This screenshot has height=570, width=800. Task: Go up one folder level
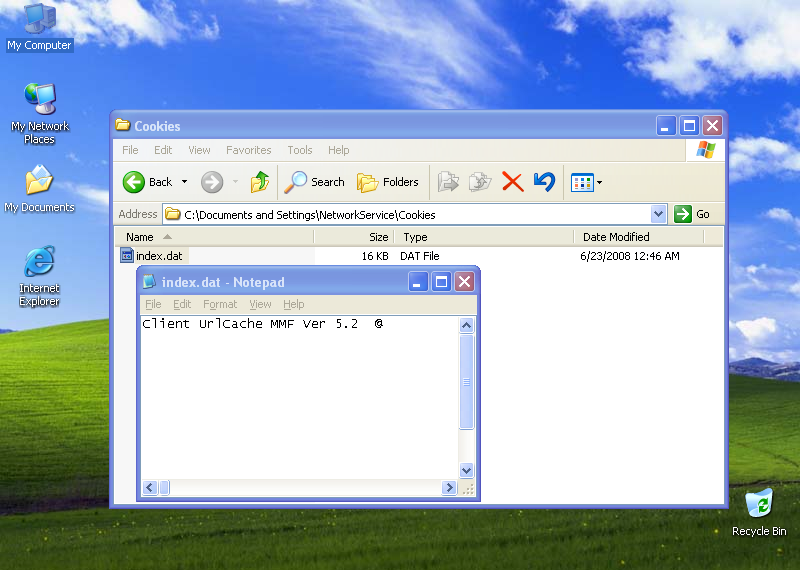[260, 182]
